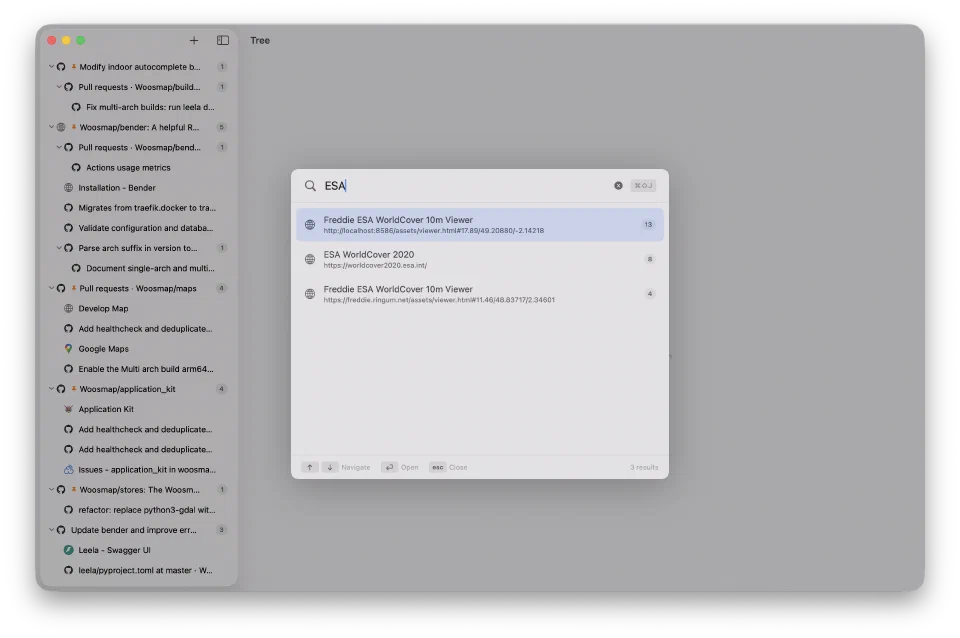The image size is (960, 638).
Task: Click the Leela - Swagger UI icon
Action: point(69,550)
